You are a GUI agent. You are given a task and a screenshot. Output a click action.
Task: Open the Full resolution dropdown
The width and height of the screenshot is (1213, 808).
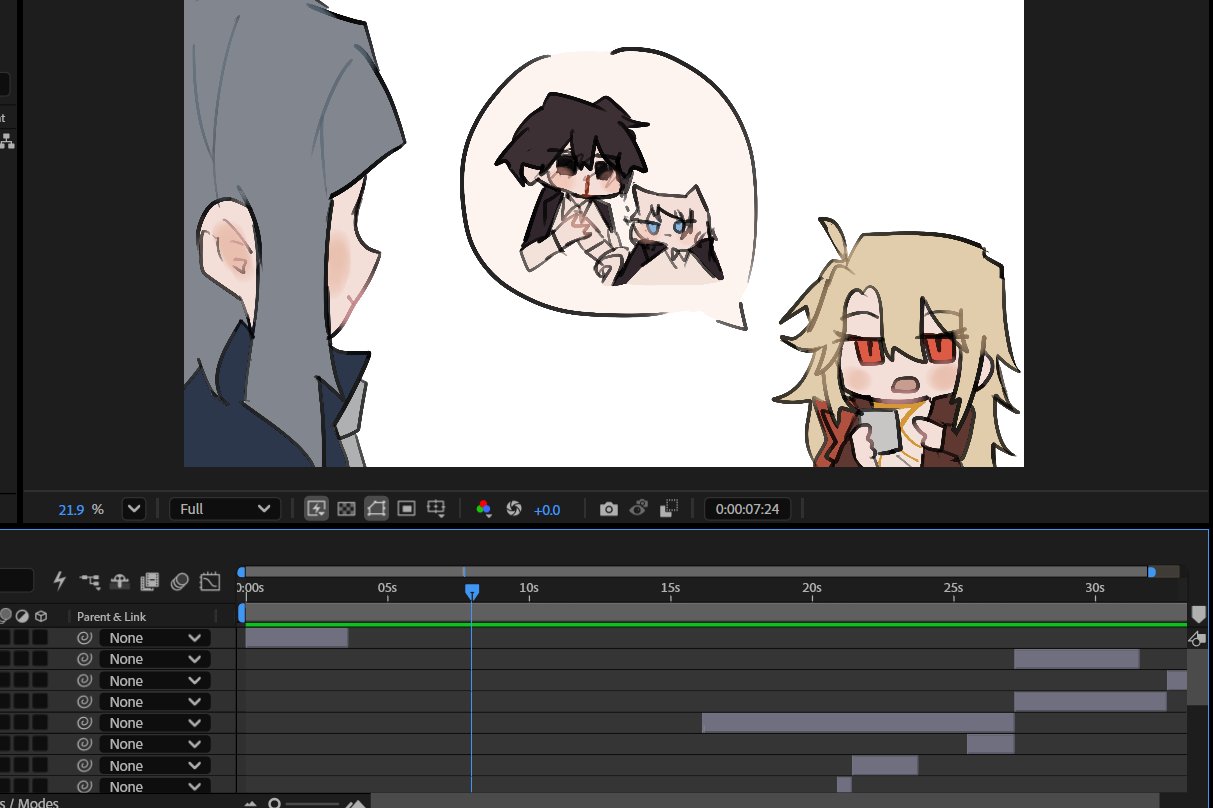click(225, 509)
